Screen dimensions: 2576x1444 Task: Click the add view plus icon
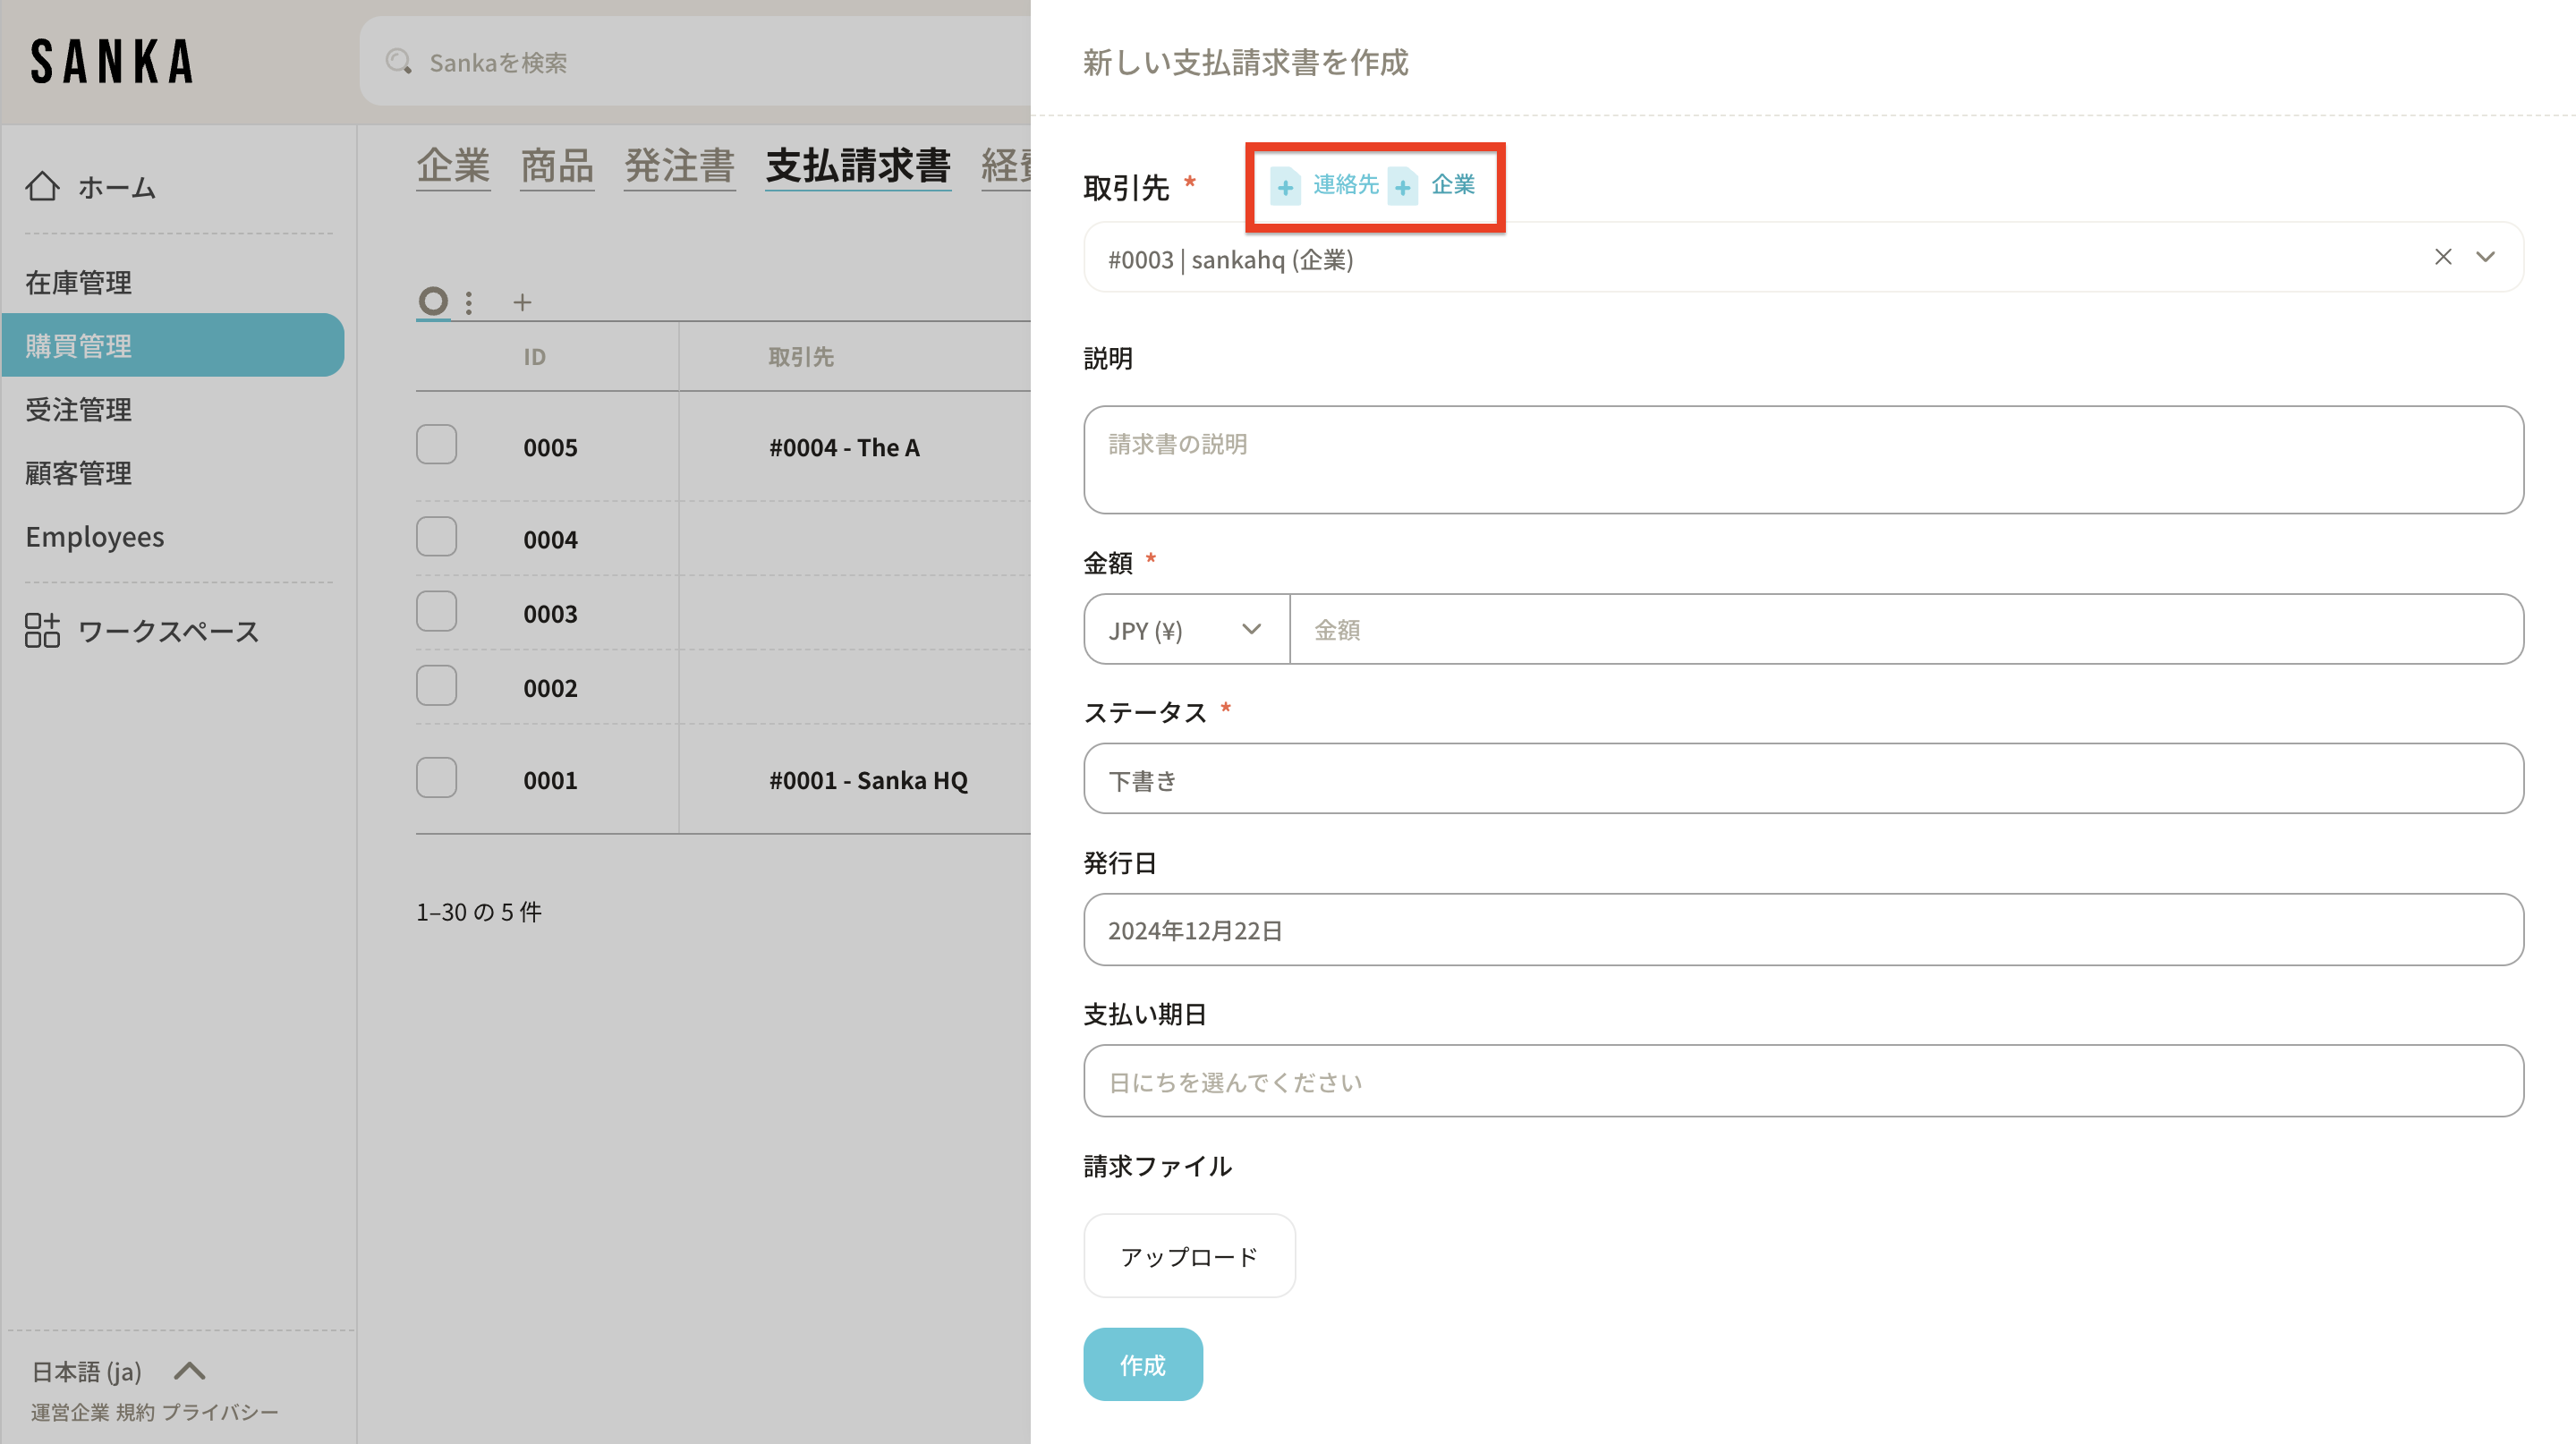pos(522,302)
